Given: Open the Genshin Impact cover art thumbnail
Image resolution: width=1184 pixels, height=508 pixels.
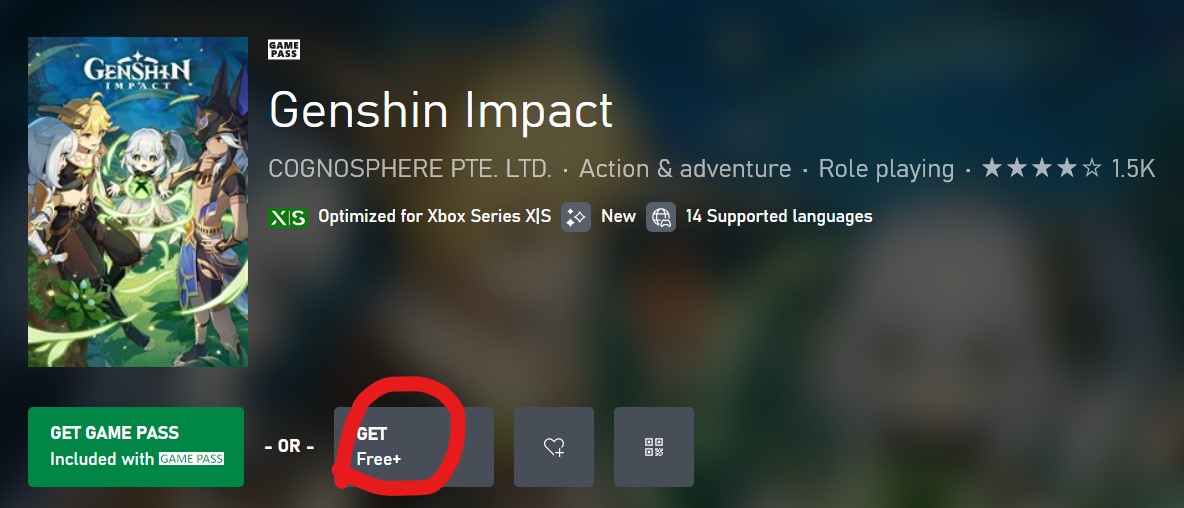Looking at the screenshot, I should coord(137,202).
